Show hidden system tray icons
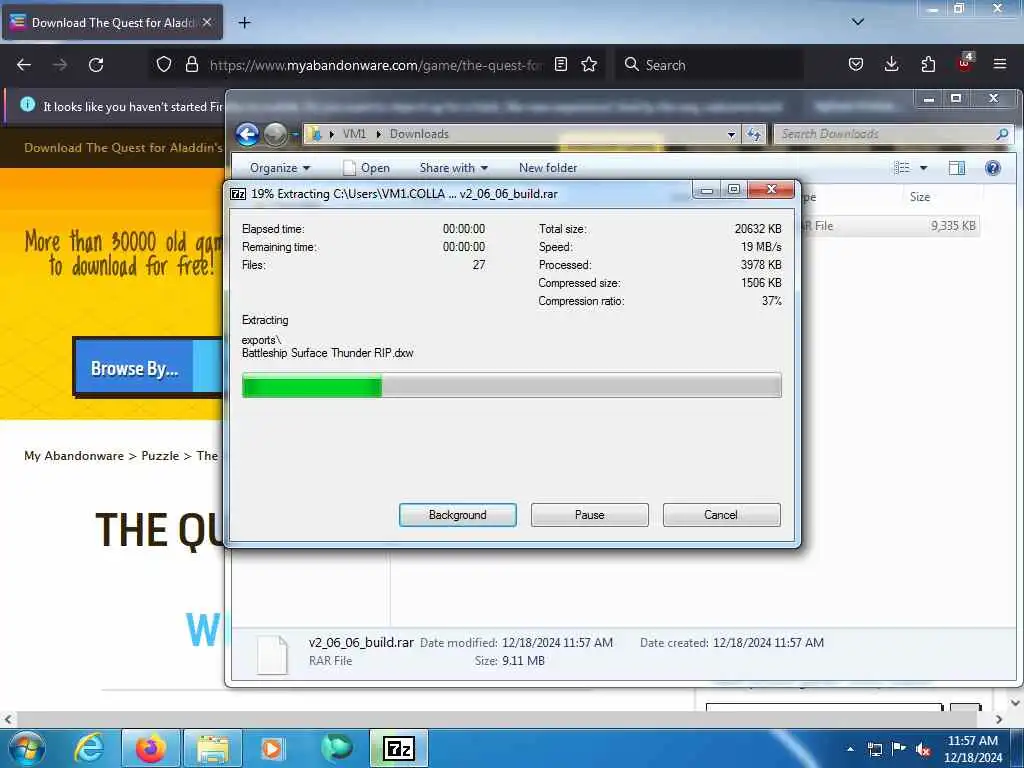The height and width of the screenshot is (768, 1024). pos(850,749)
